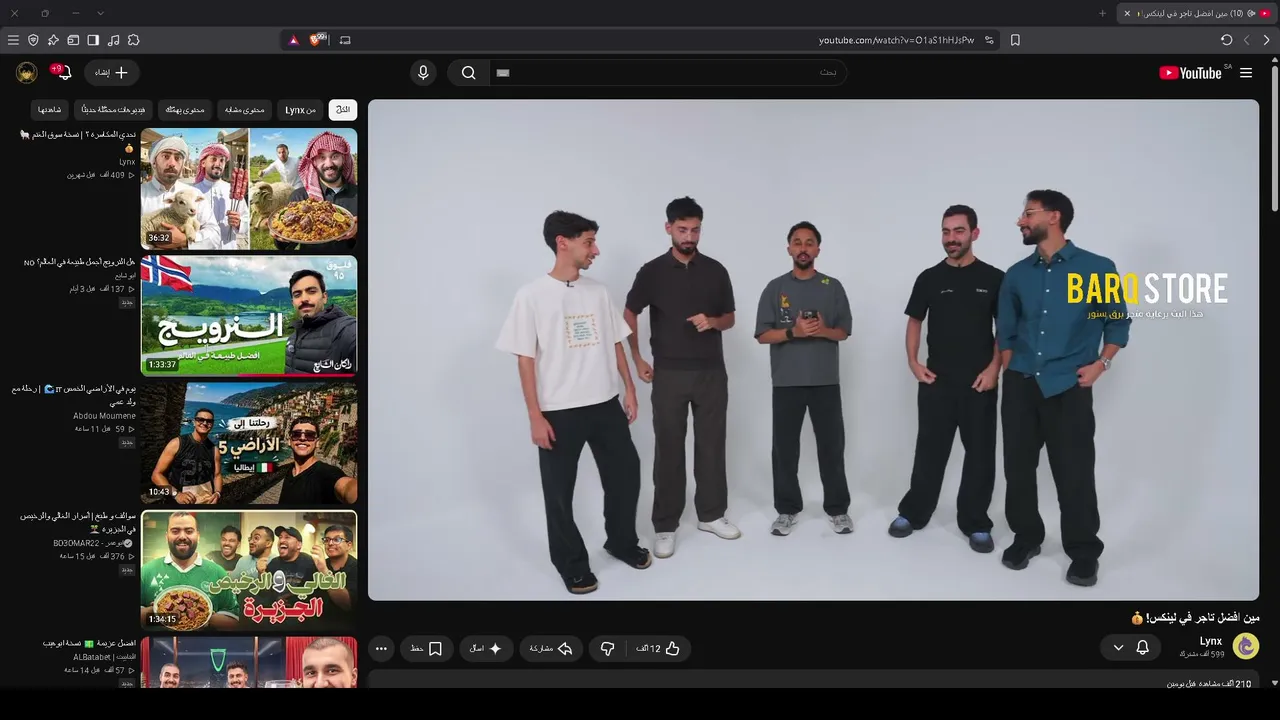Open site settings icon in address bar
The image size is (1280, 720).
(x=989, y=40)
